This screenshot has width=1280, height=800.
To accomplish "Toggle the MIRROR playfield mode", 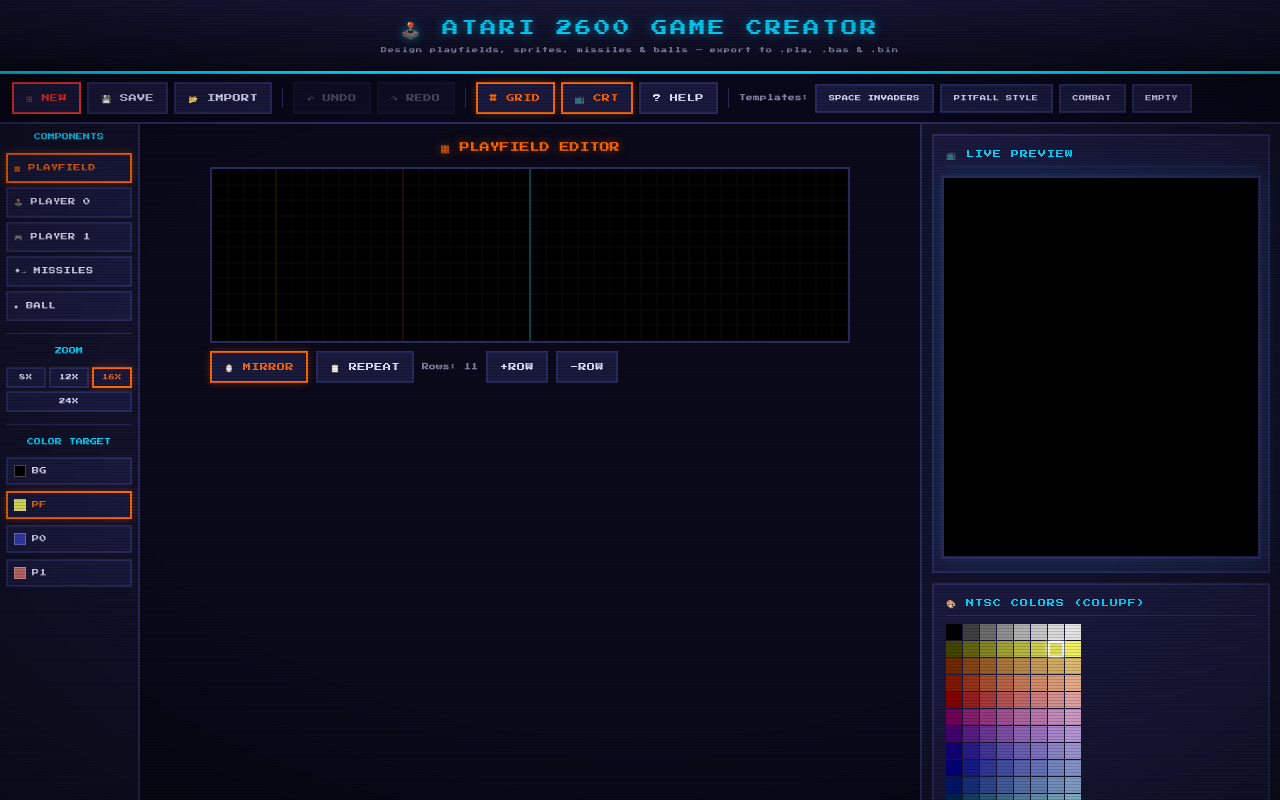I will coord(259,367).
